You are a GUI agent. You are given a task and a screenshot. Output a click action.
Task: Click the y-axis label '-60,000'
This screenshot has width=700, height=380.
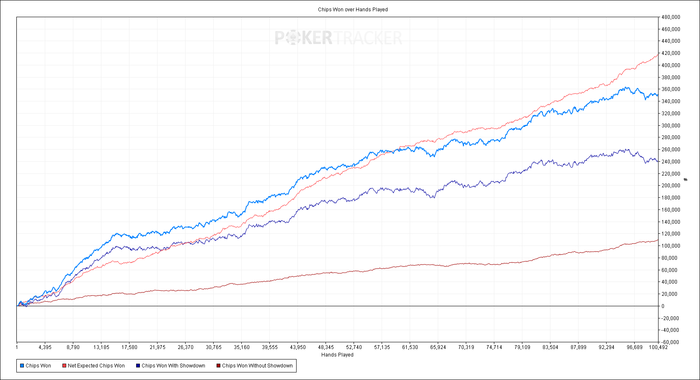click(x=671, y=342)
